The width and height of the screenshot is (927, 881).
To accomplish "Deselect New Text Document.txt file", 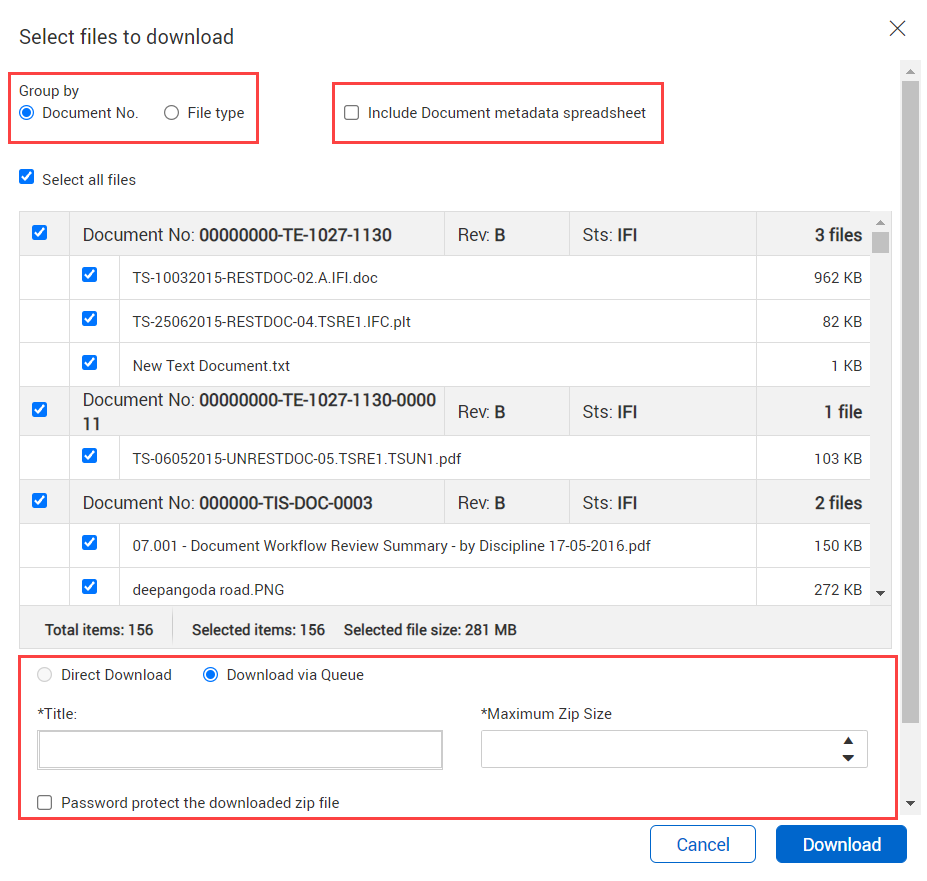I will [90, 363].
